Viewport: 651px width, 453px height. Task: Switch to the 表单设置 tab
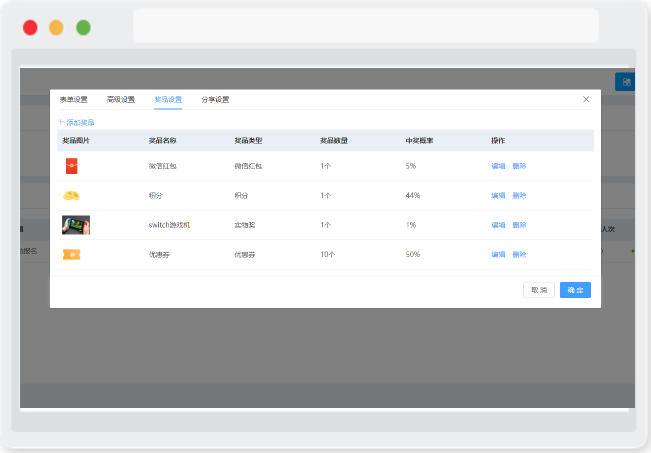73,100
